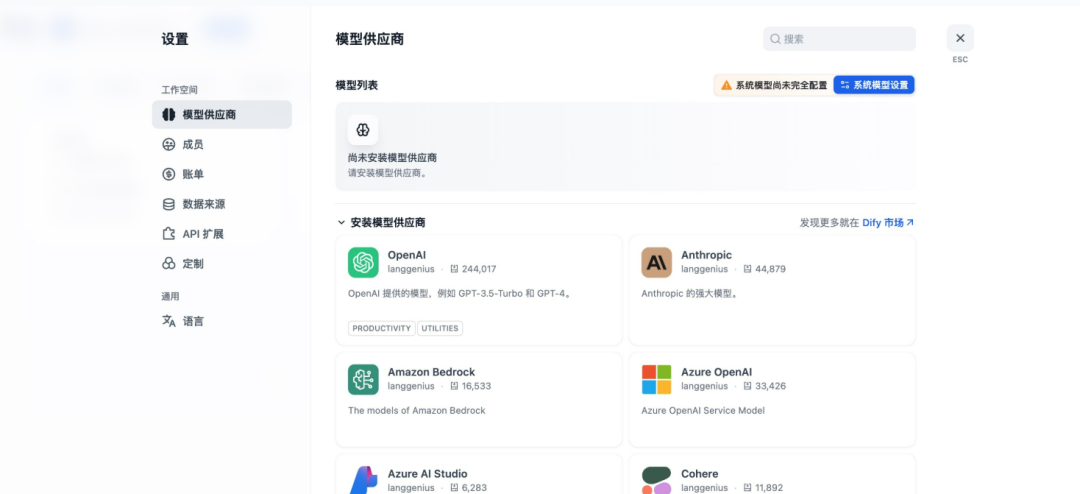Click the 系统模型尚未完全配置 warning text
The image size is (1080, 494).
[781, 85]
